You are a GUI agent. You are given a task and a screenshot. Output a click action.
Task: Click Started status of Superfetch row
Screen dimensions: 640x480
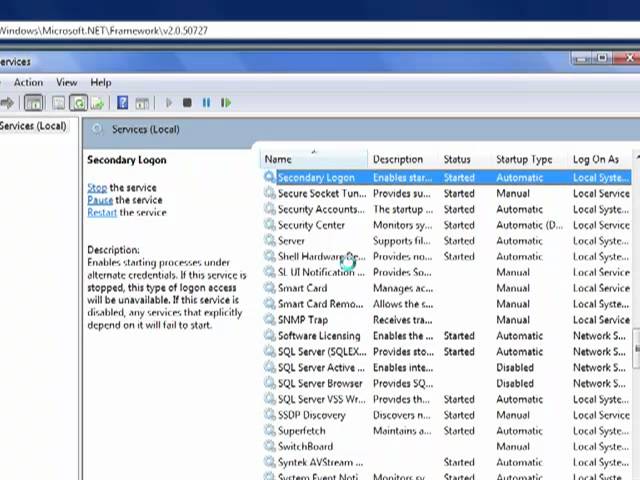pos(459,431)
